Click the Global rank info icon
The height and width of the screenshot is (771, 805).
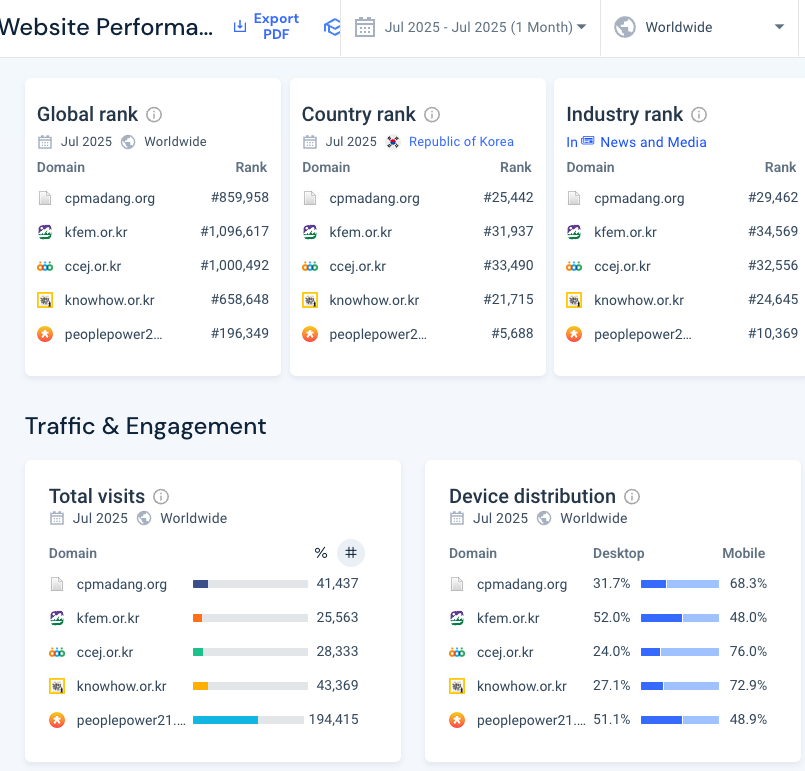(x=154, y=115)
